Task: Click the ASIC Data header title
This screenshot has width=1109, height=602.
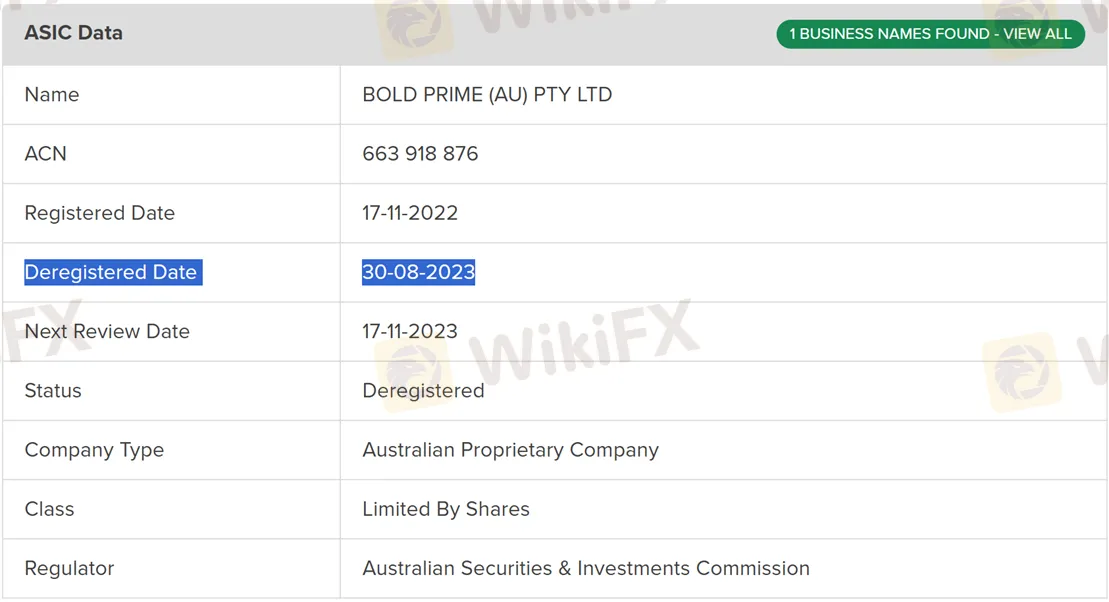Action: coord(73,33)
